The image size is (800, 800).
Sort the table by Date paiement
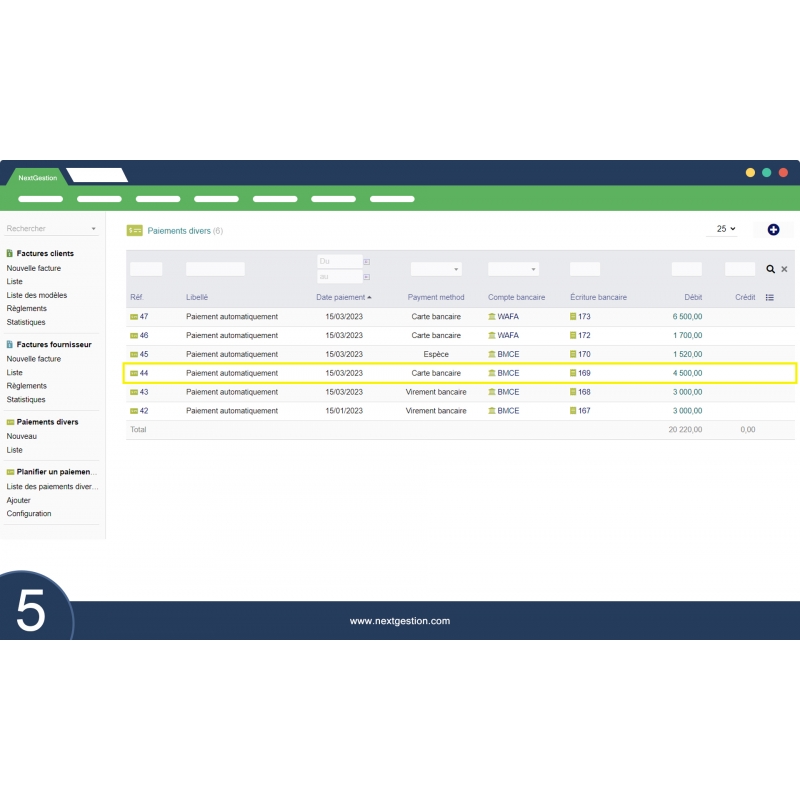[x=340, y=297]
